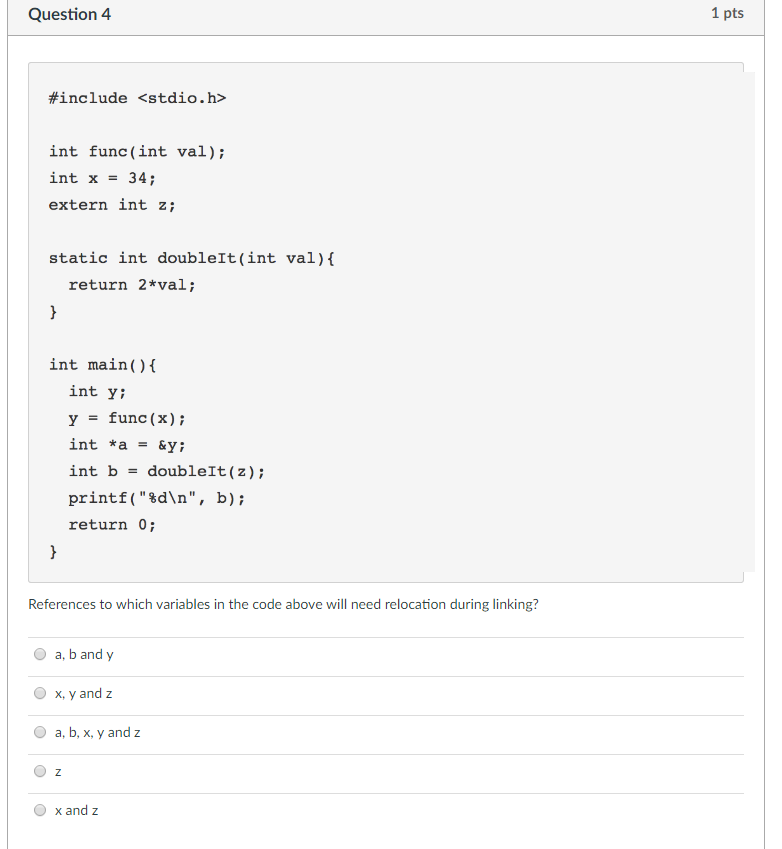Click the 'Question 4' header text
Viewport: 782px width, 849px height.
[x=69, y=14]
